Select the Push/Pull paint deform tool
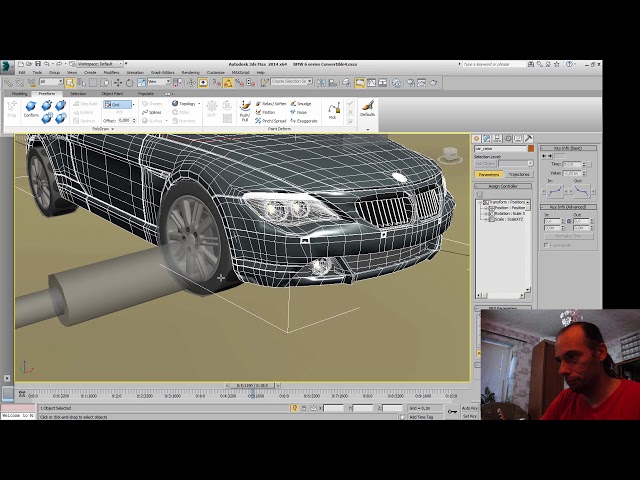Image resolution: width=640 pixels, height=480 pixels. 244,110
